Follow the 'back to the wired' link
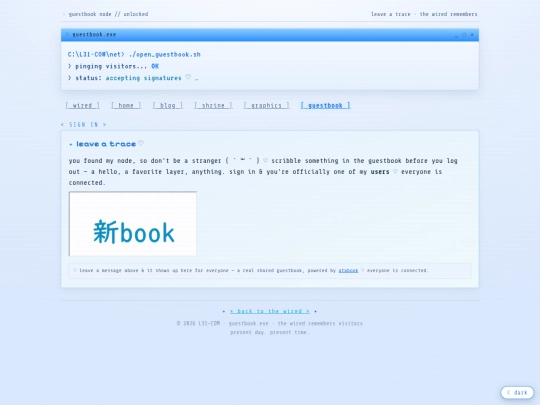Viewport: 540px width, 405px height. tap(270, 311)
